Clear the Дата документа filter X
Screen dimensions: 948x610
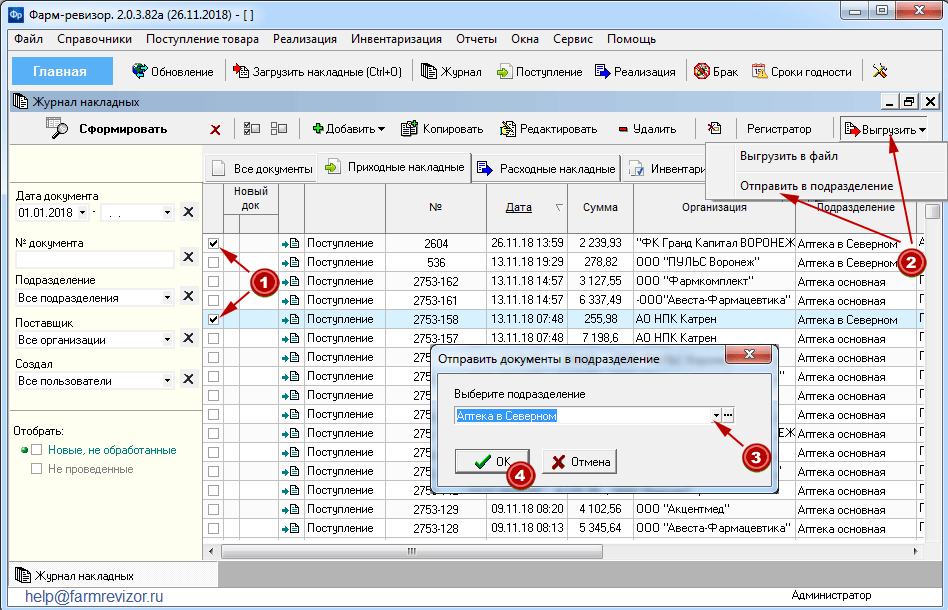pyautogui.click(x=189, y=212)
